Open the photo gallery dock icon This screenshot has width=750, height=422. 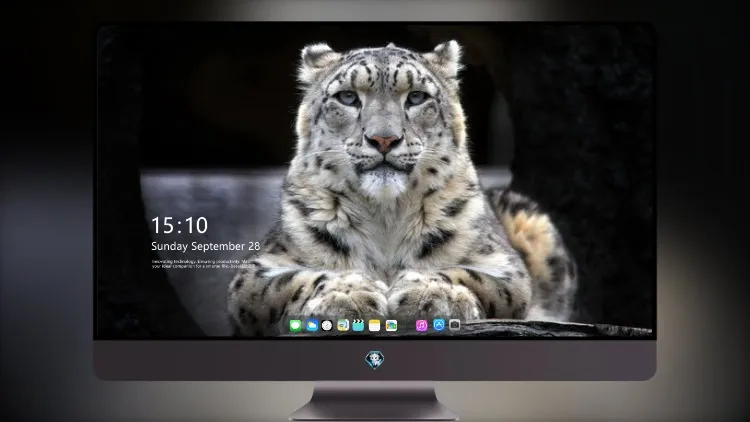(x=391, y=326)
